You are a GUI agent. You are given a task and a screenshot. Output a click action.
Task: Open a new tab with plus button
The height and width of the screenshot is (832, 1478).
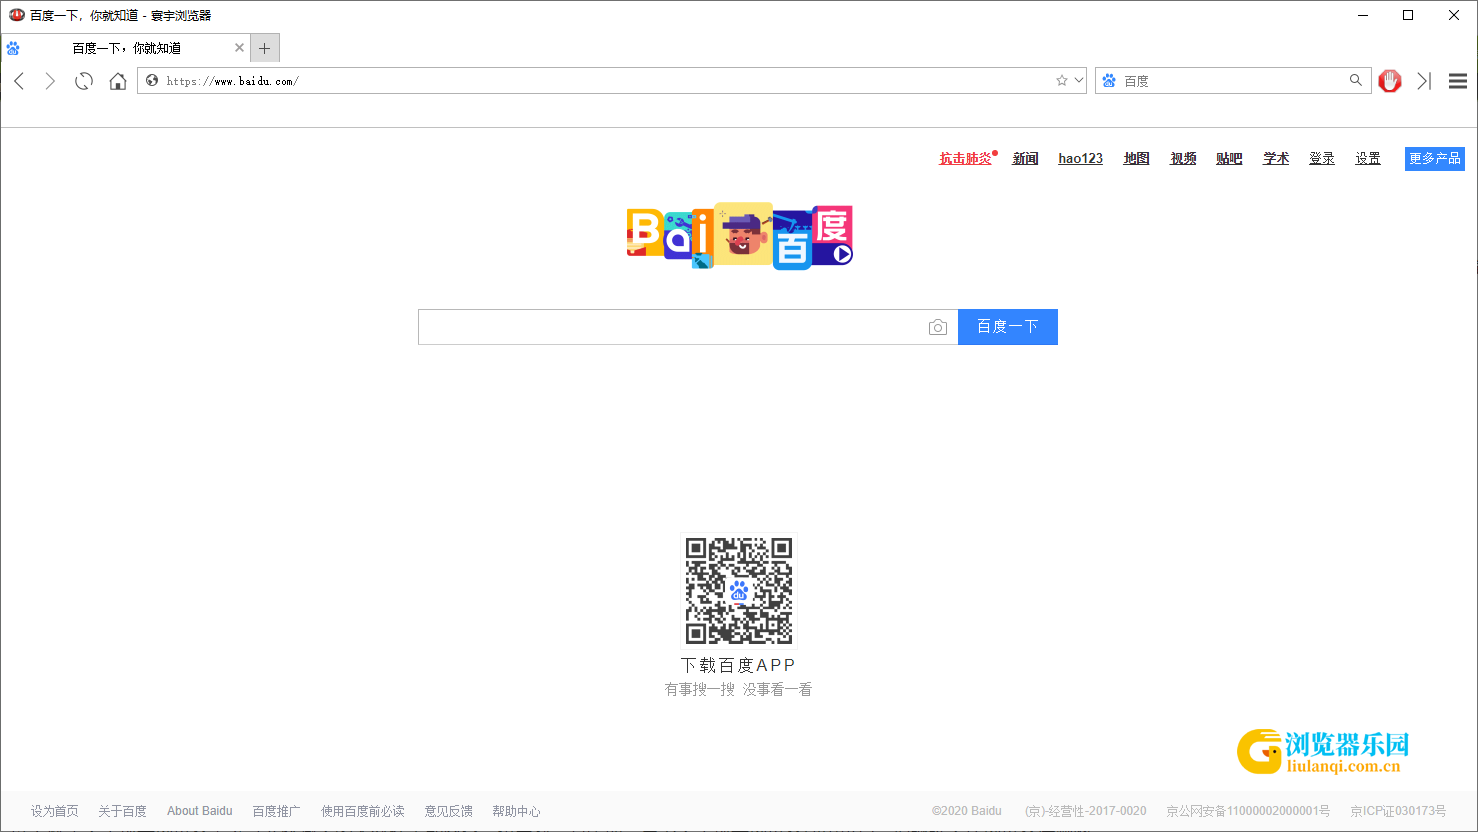coord(265,48)
